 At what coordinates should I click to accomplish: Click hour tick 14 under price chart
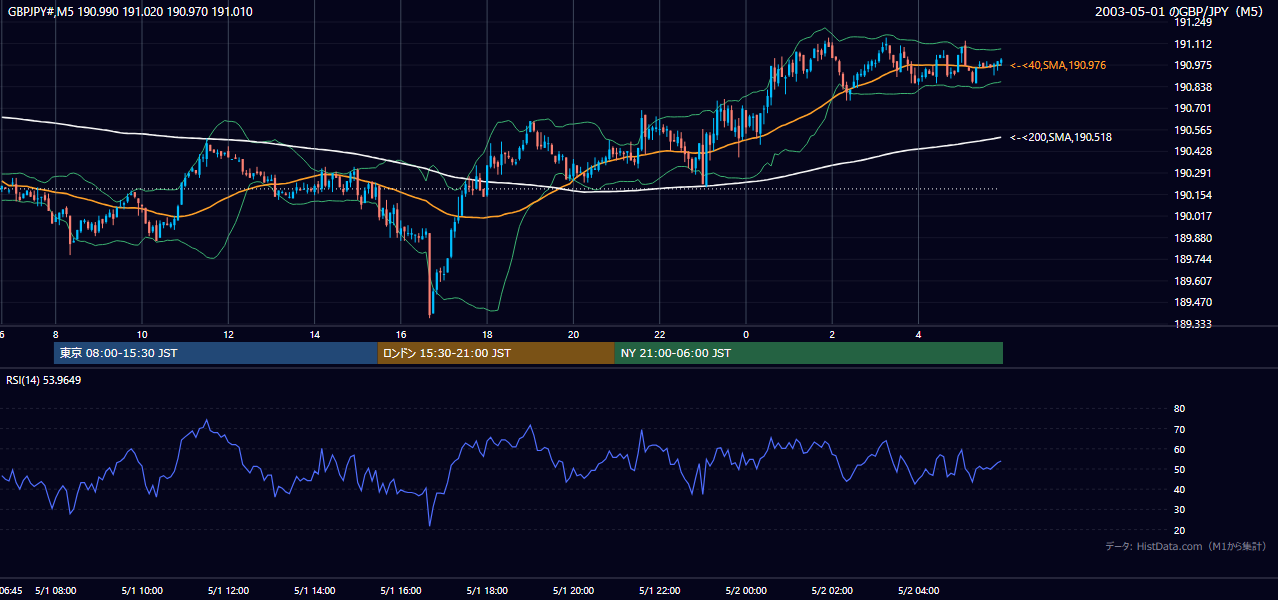coord(315,335)
